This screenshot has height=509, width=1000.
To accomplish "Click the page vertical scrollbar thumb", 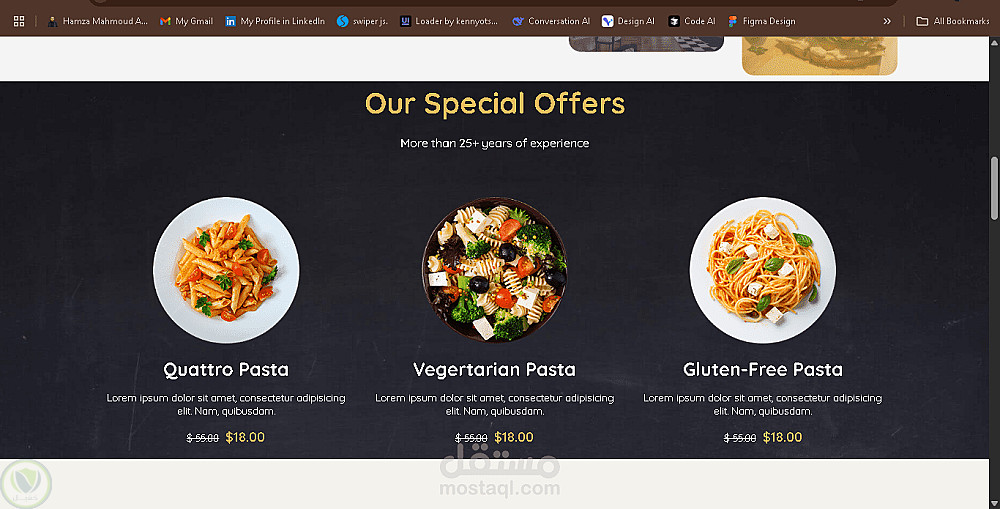I will [994, 188].
